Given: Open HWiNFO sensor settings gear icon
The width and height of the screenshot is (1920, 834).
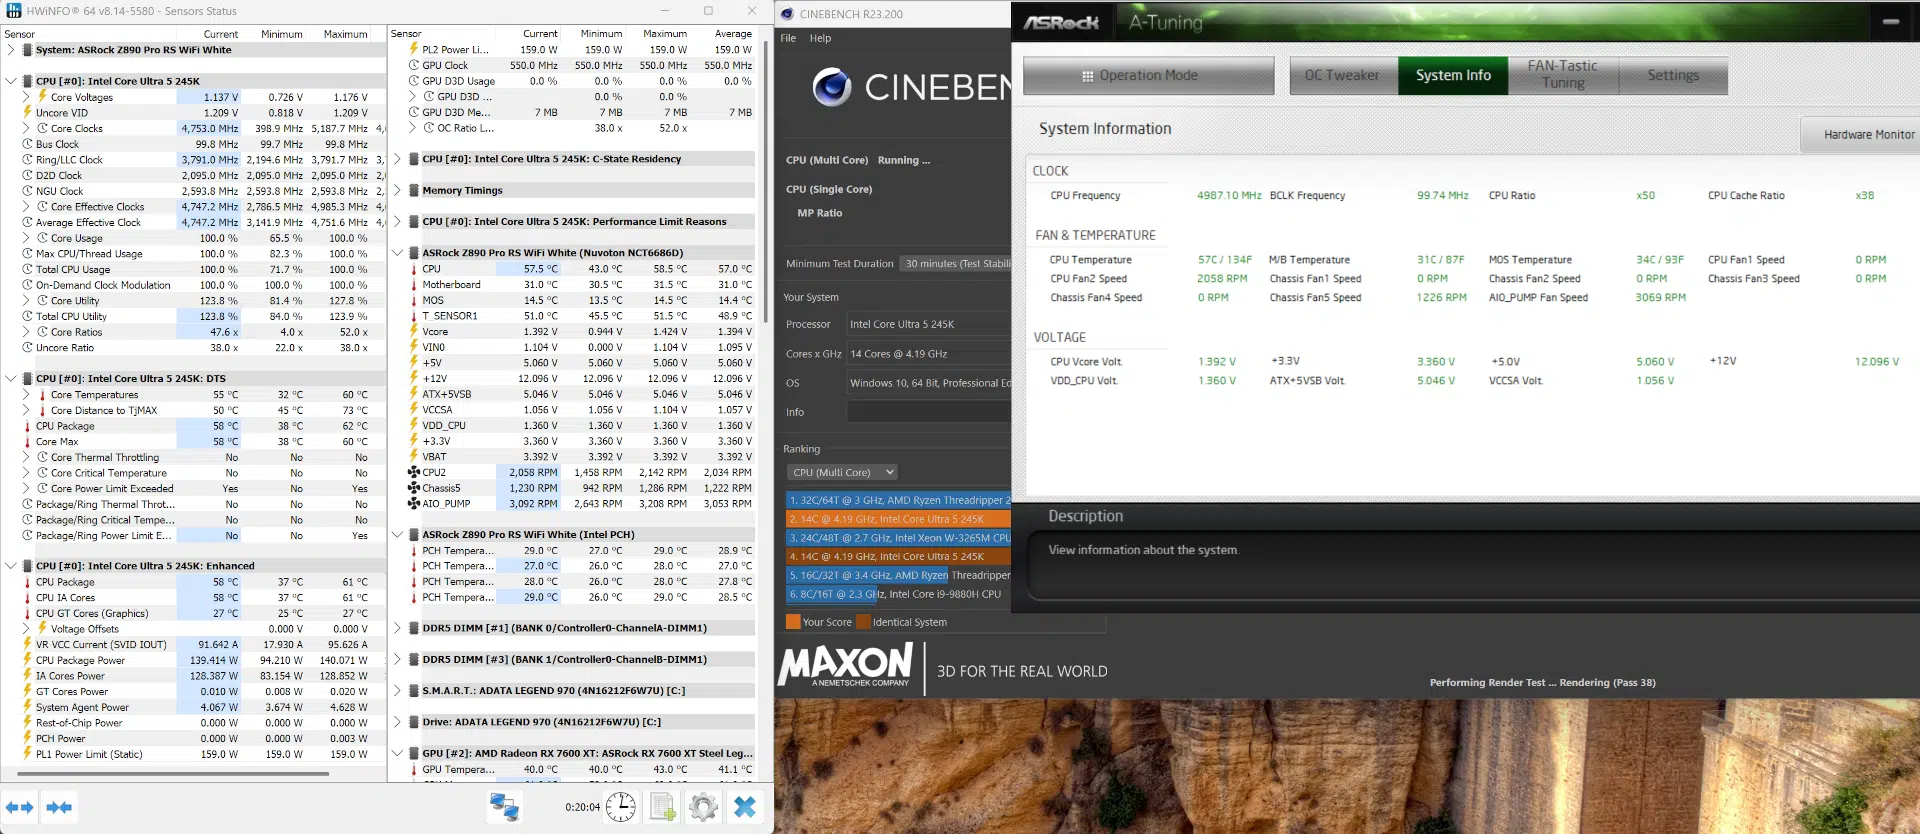Looking at the screenshot, I should (704, 807).
